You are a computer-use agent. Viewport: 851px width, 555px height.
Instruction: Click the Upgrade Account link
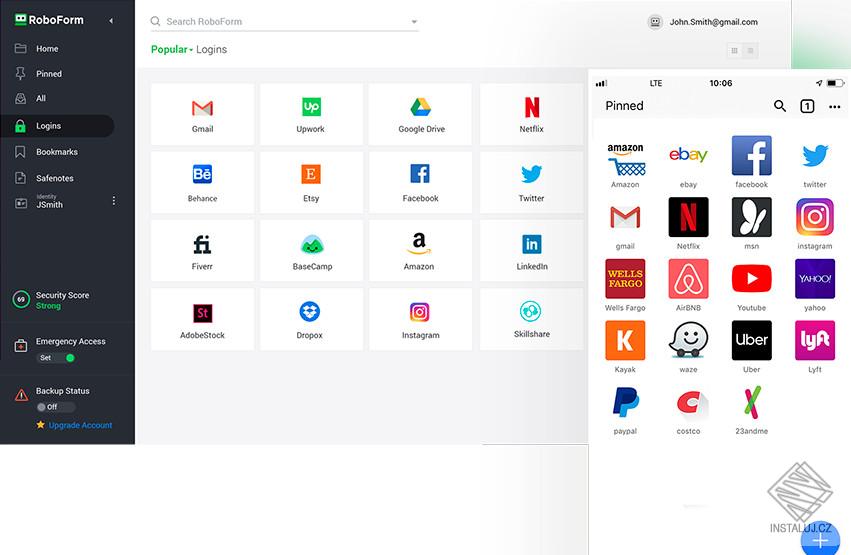click(x=80, y=425)
